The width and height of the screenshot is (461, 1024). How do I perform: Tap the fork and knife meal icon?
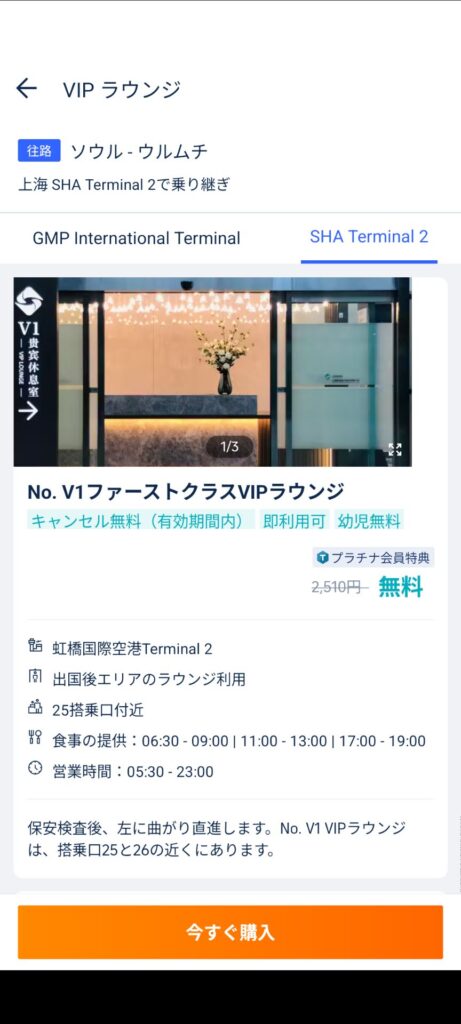click(x=35, y=739)
